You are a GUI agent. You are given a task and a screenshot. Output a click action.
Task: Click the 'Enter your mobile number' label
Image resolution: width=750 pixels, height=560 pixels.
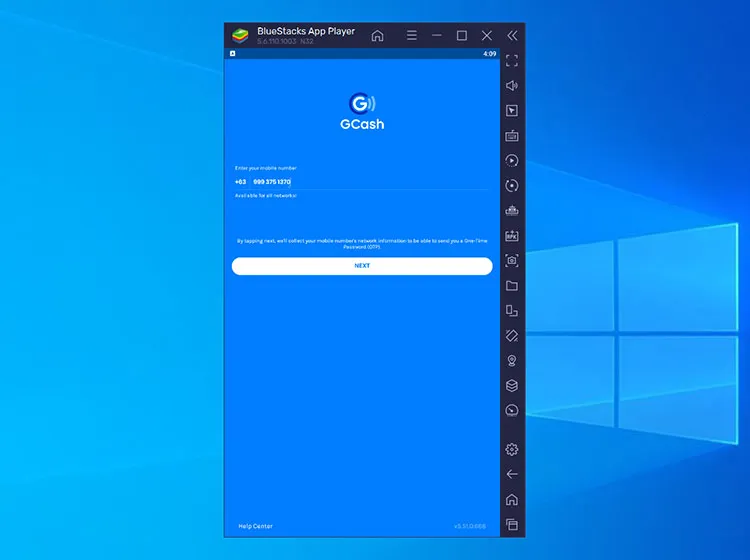(265, 168)
